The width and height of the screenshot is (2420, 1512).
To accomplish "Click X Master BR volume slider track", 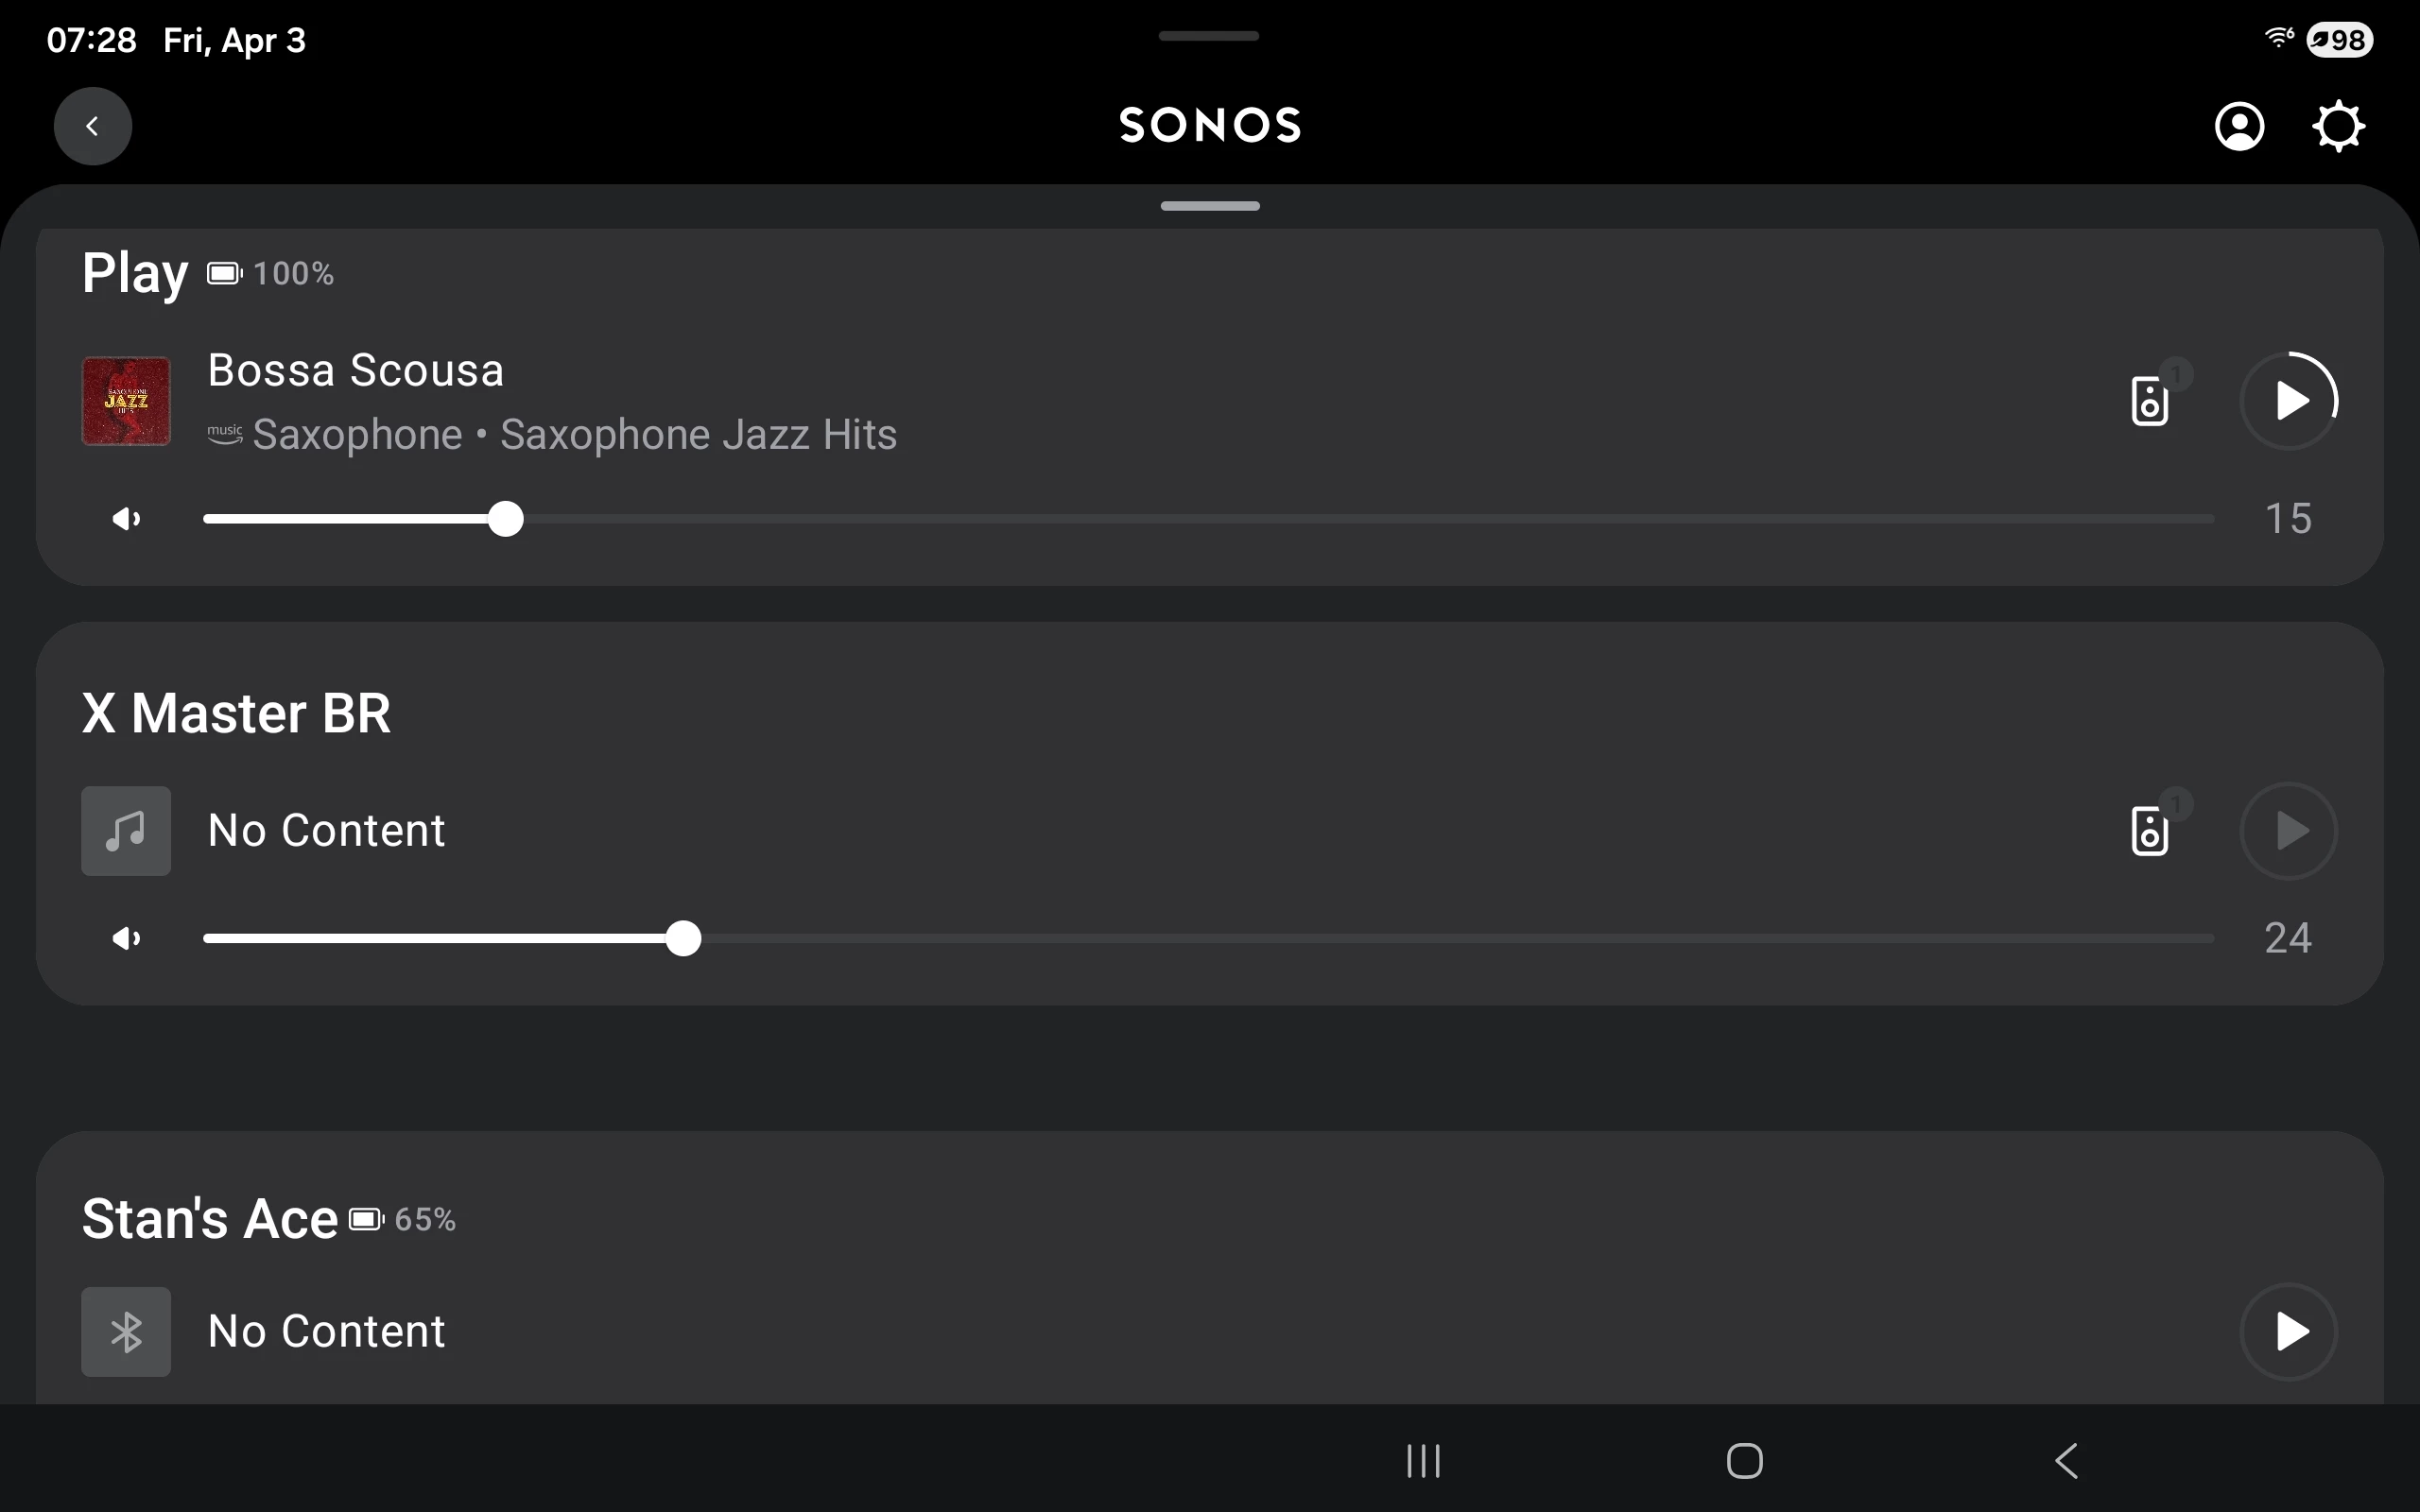I will 1400,938.
